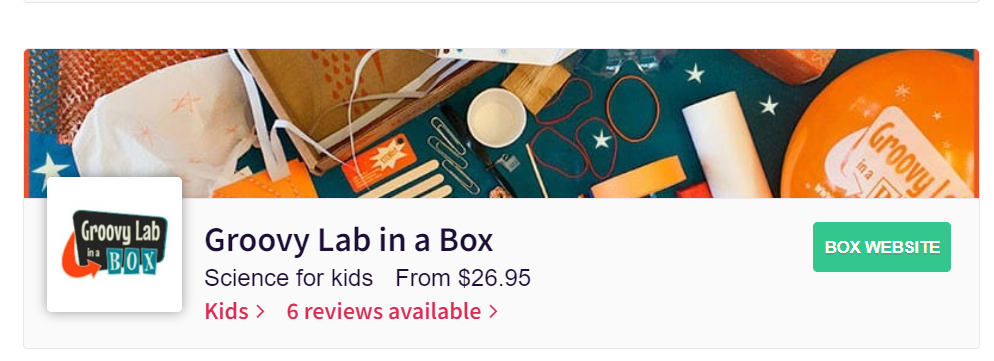Viewport: 994px width, 361px height.
Task: Open the 6 reviews available link
Action: point(384,312)
